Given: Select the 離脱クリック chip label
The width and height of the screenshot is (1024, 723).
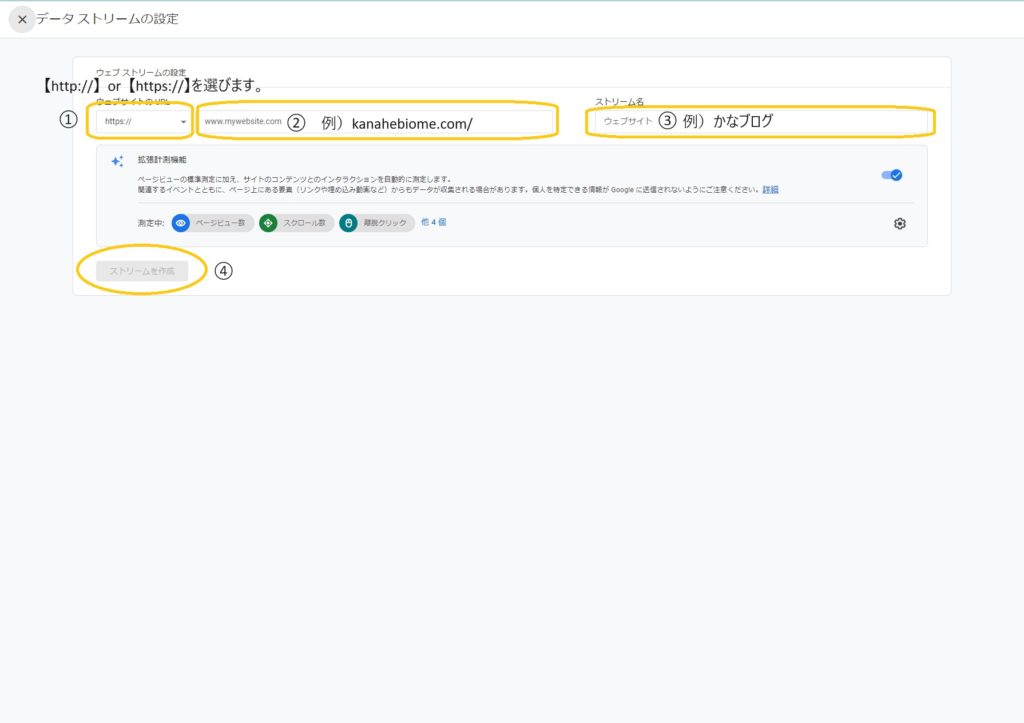Looking at the screenshot, I should pos(386,223).
